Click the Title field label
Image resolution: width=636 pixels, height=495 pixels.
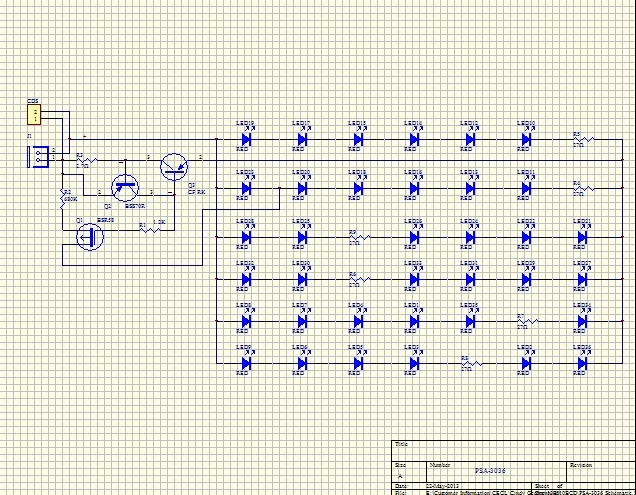(401, 444)
